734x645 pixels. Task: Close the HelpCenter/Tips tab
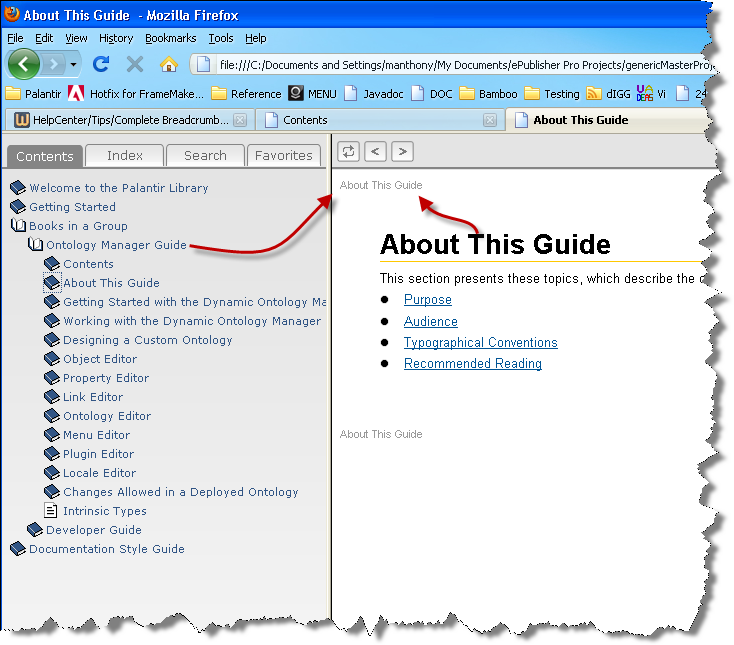[239, 120]
